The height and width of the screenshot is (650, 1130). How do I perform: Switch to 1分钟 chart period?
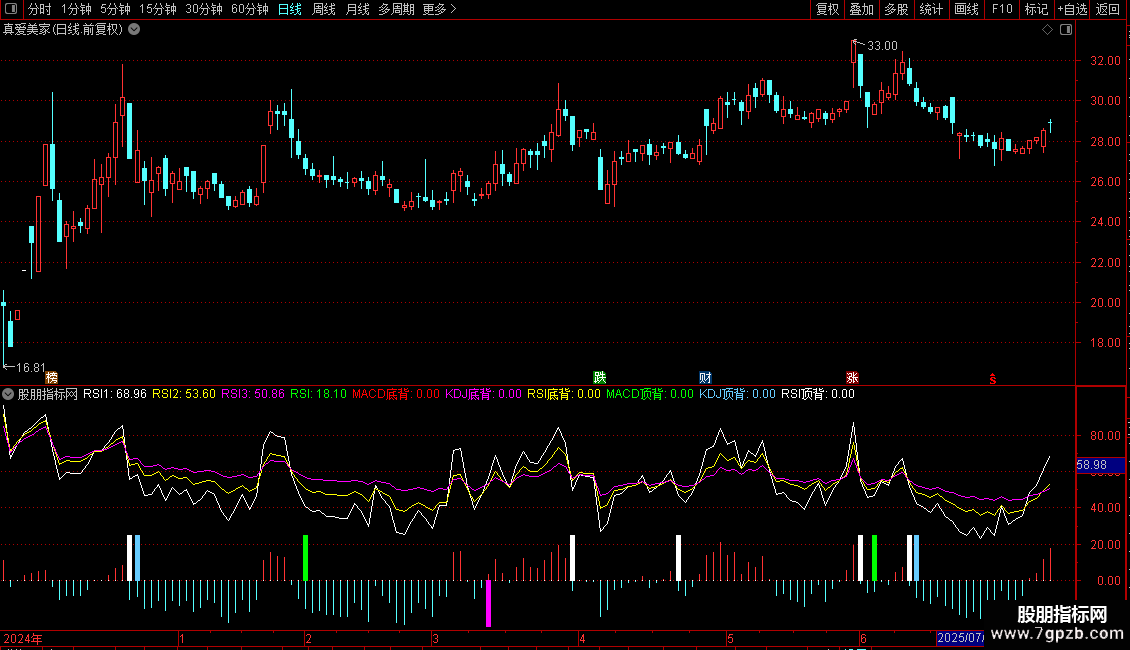[x=76, y=9]
